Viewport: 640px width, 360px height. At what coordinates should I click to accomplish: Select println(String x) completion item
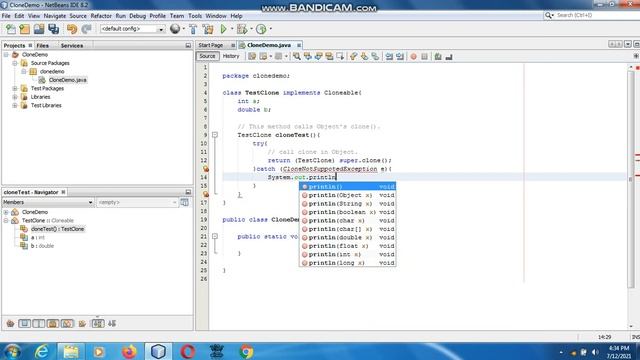tap(348, 204)
